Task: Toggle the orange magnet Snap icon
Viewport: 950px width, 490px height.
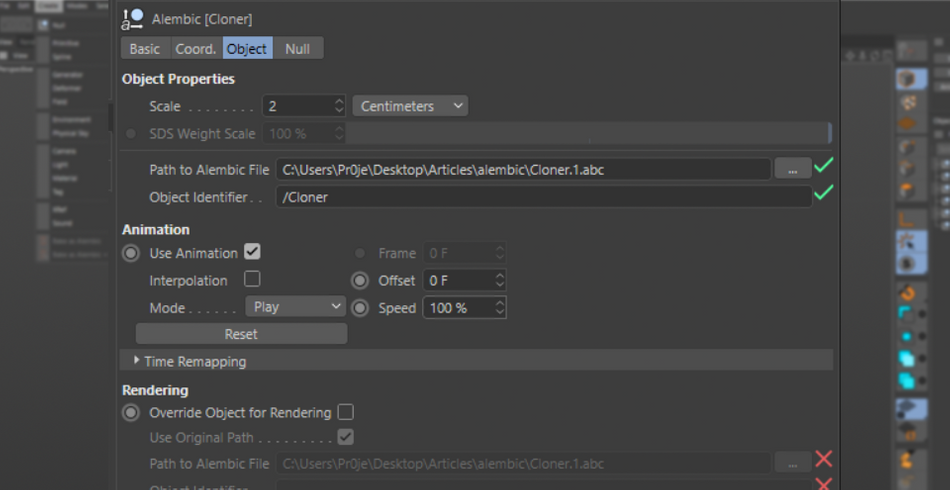Action: point(907,293)
